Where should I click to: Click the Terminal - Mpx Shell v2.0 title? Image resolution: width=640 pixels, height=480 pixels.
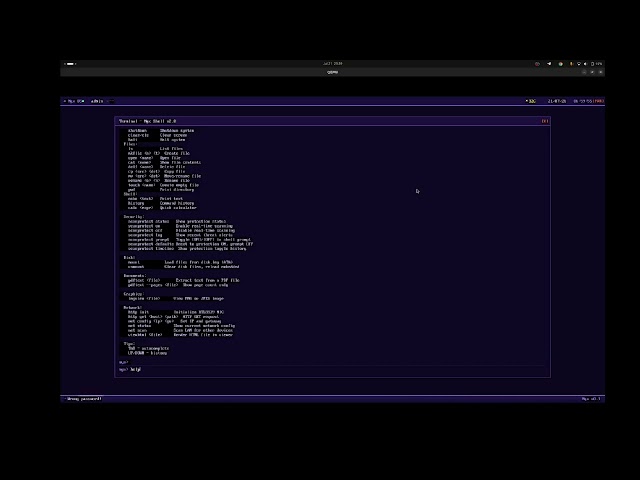coord(147,121)
